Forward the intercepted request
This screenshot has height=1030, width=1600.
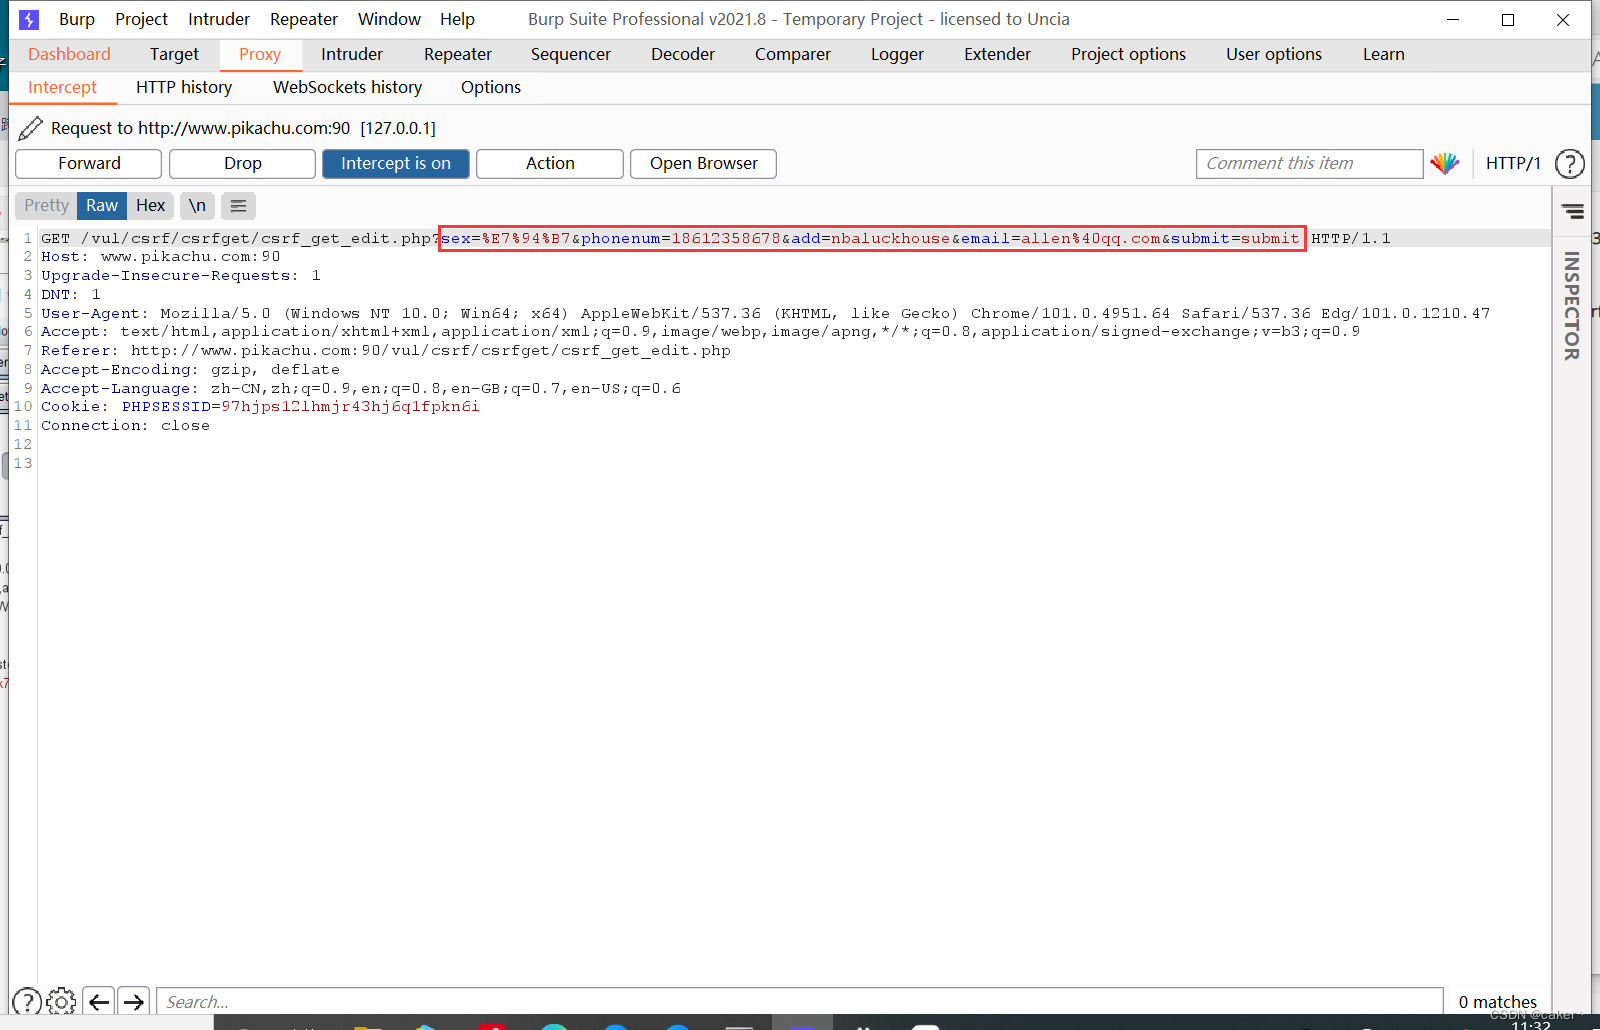(89, 164)
